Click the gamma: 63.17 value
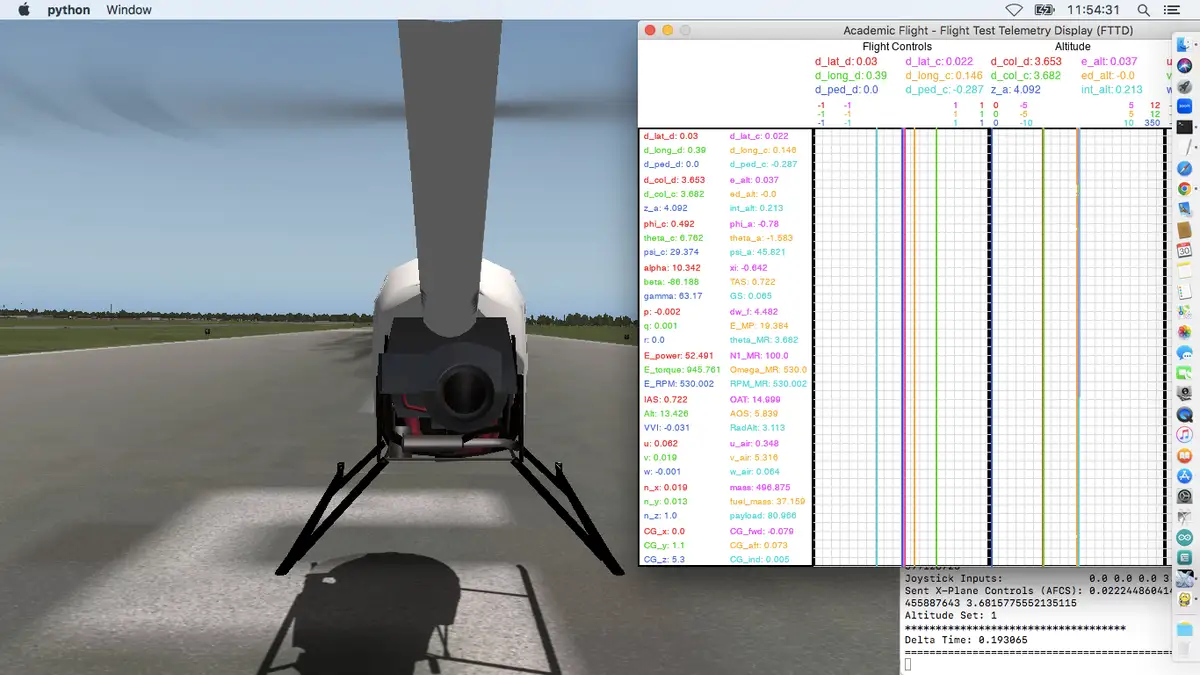Screen dimensions: 1200x675 673,296
